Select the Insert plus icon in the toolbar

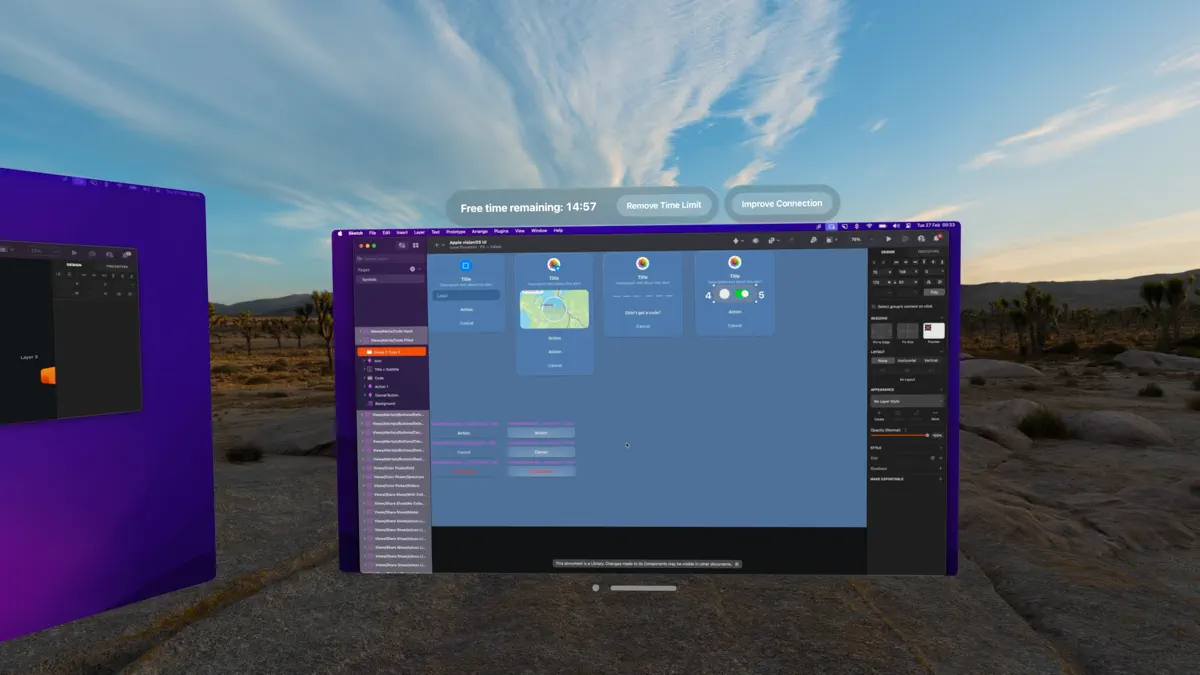coord(437,244)
